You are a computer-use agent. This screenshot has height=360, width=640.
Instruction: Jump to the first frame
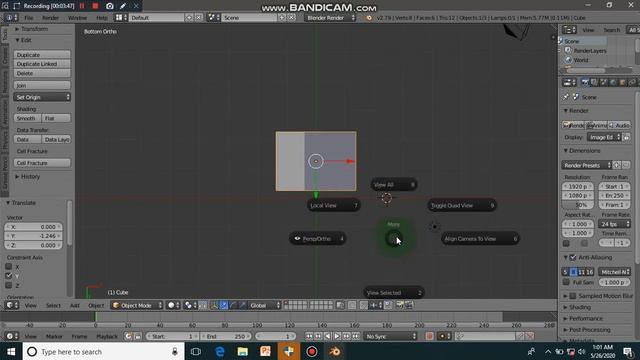tap(309, 336)
